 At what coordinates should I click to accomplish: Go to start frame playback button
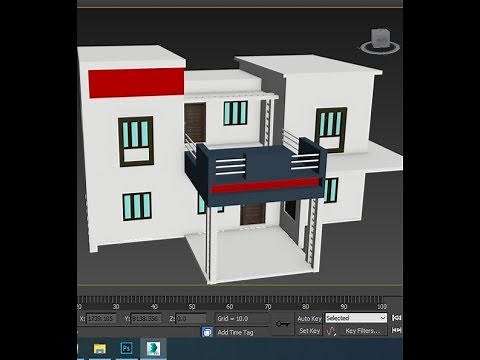pos(396,318)
